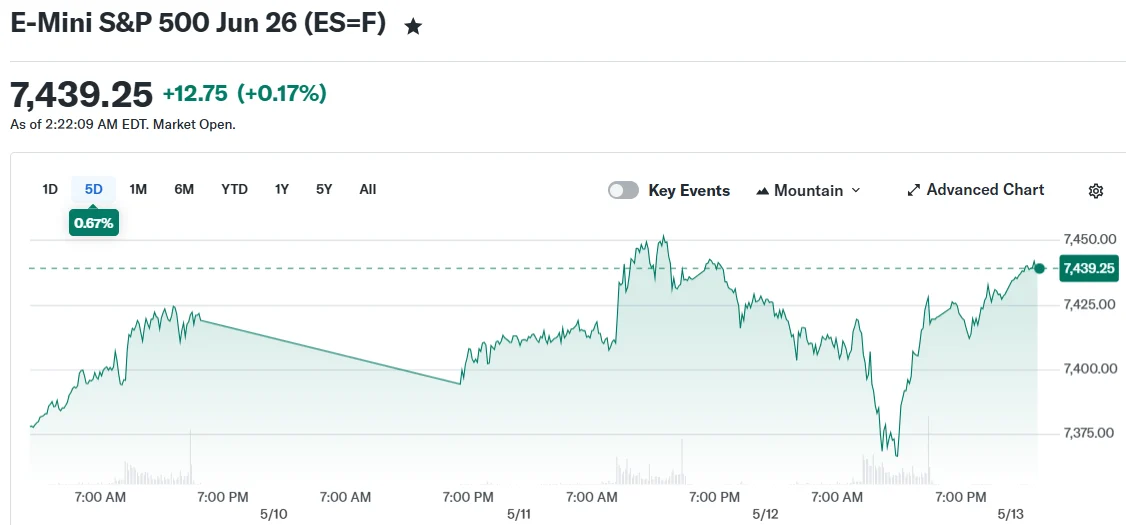
Task: Click the E-Mini S&P 500 title
Action: [x=197, y=23]
